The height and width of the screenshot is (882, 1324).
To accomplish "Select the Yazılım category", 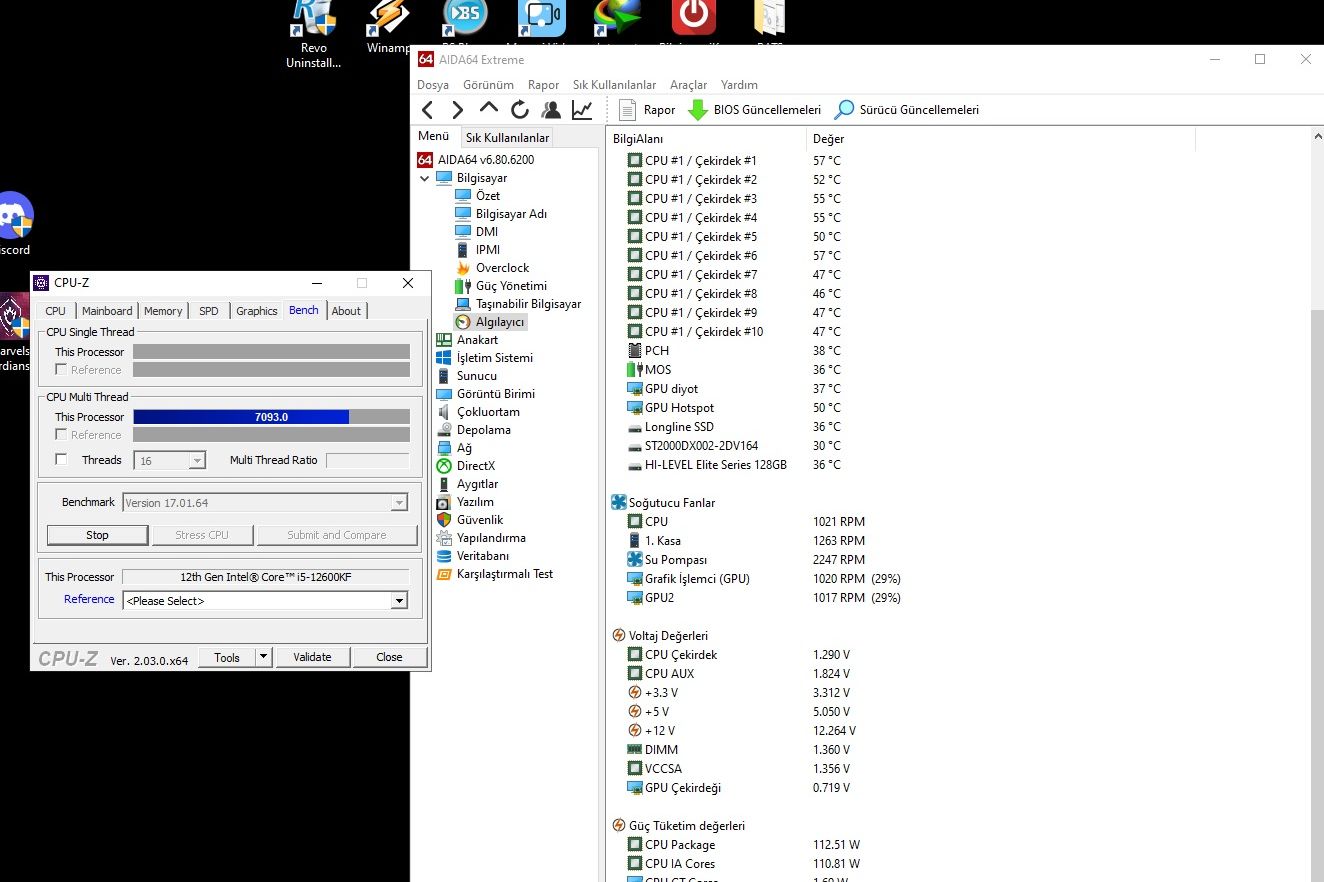I will (466, 502).
